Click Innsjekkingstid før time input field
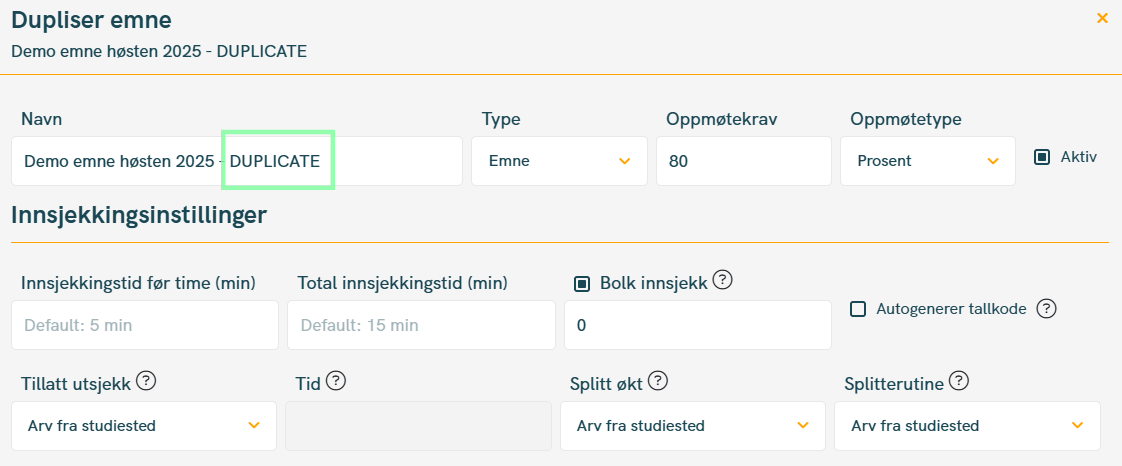Viewport: 1122px width, 466px height. click(145, 325)
